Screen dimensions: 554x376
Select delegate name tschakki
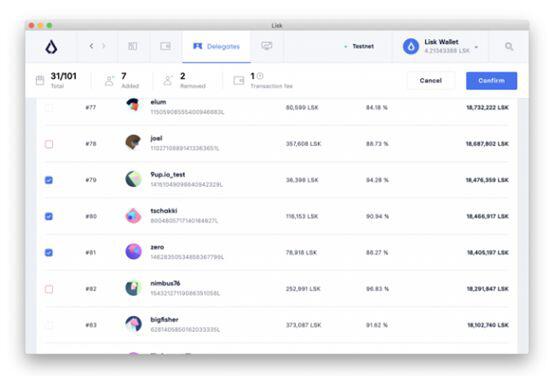(164, 211)
